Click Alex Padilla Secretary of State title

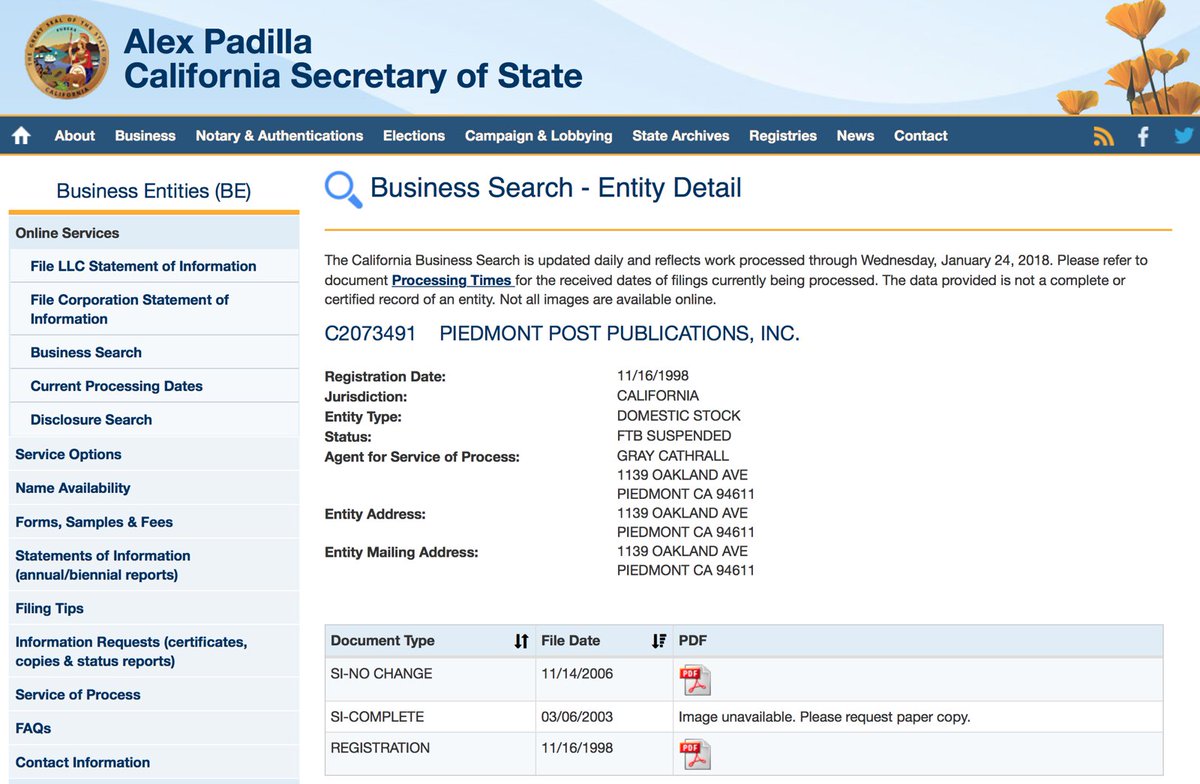[x=352, y=59]
